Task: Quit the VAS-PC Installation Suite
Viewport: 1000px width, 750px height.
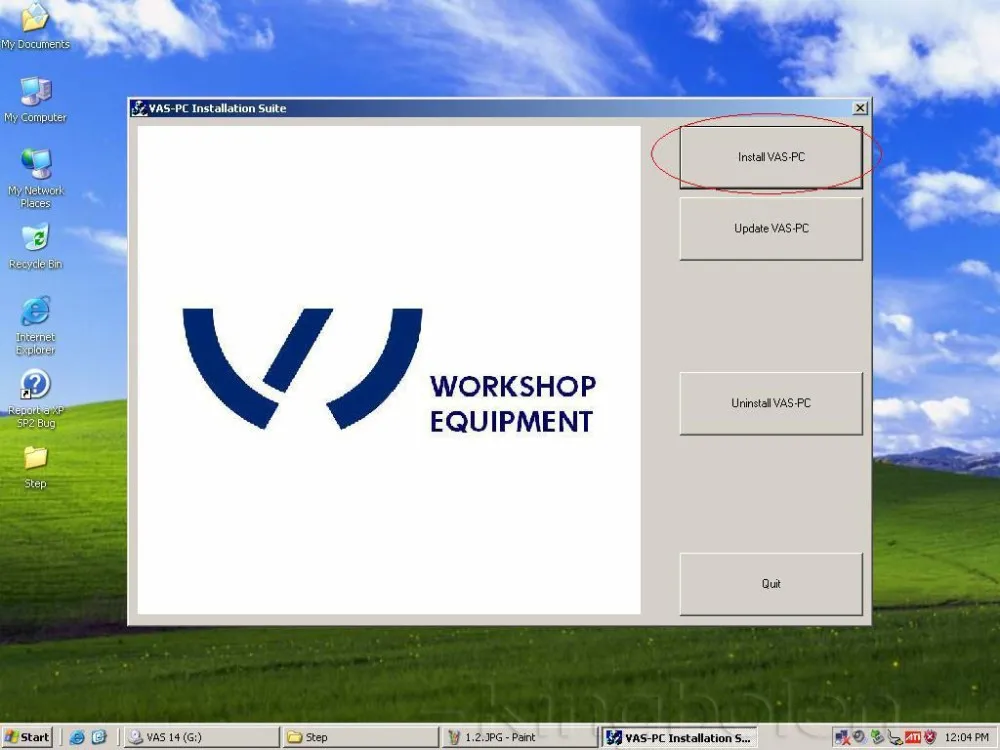Action: point(771,584)
